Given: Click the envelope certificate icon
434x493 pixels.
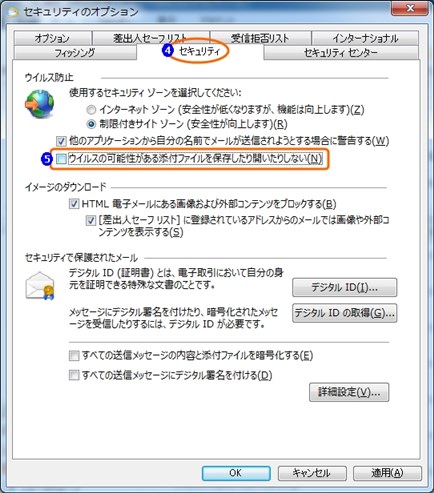Looking at the screenshot, I should click(40, 286).
